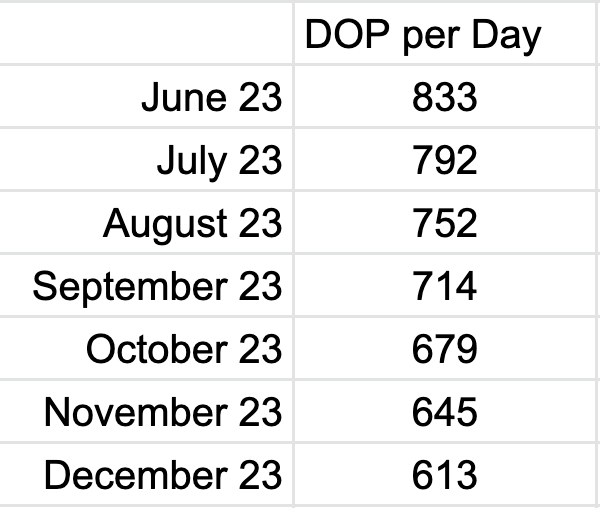The image size is (600, 508).
Task: Select the cell containing 833
Action: pyautogui.click(x=445, y=96)
